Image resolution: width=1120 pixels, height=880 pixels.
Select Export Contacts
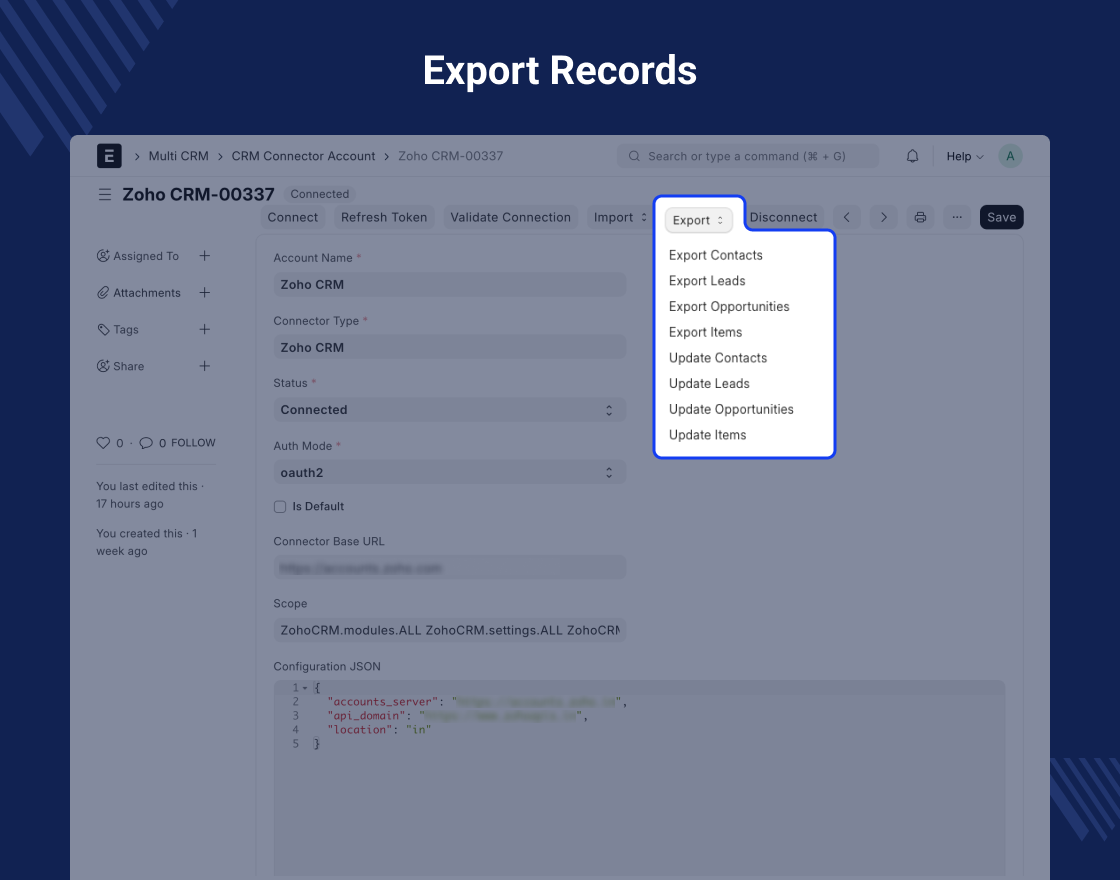click(x=716, y=255)
